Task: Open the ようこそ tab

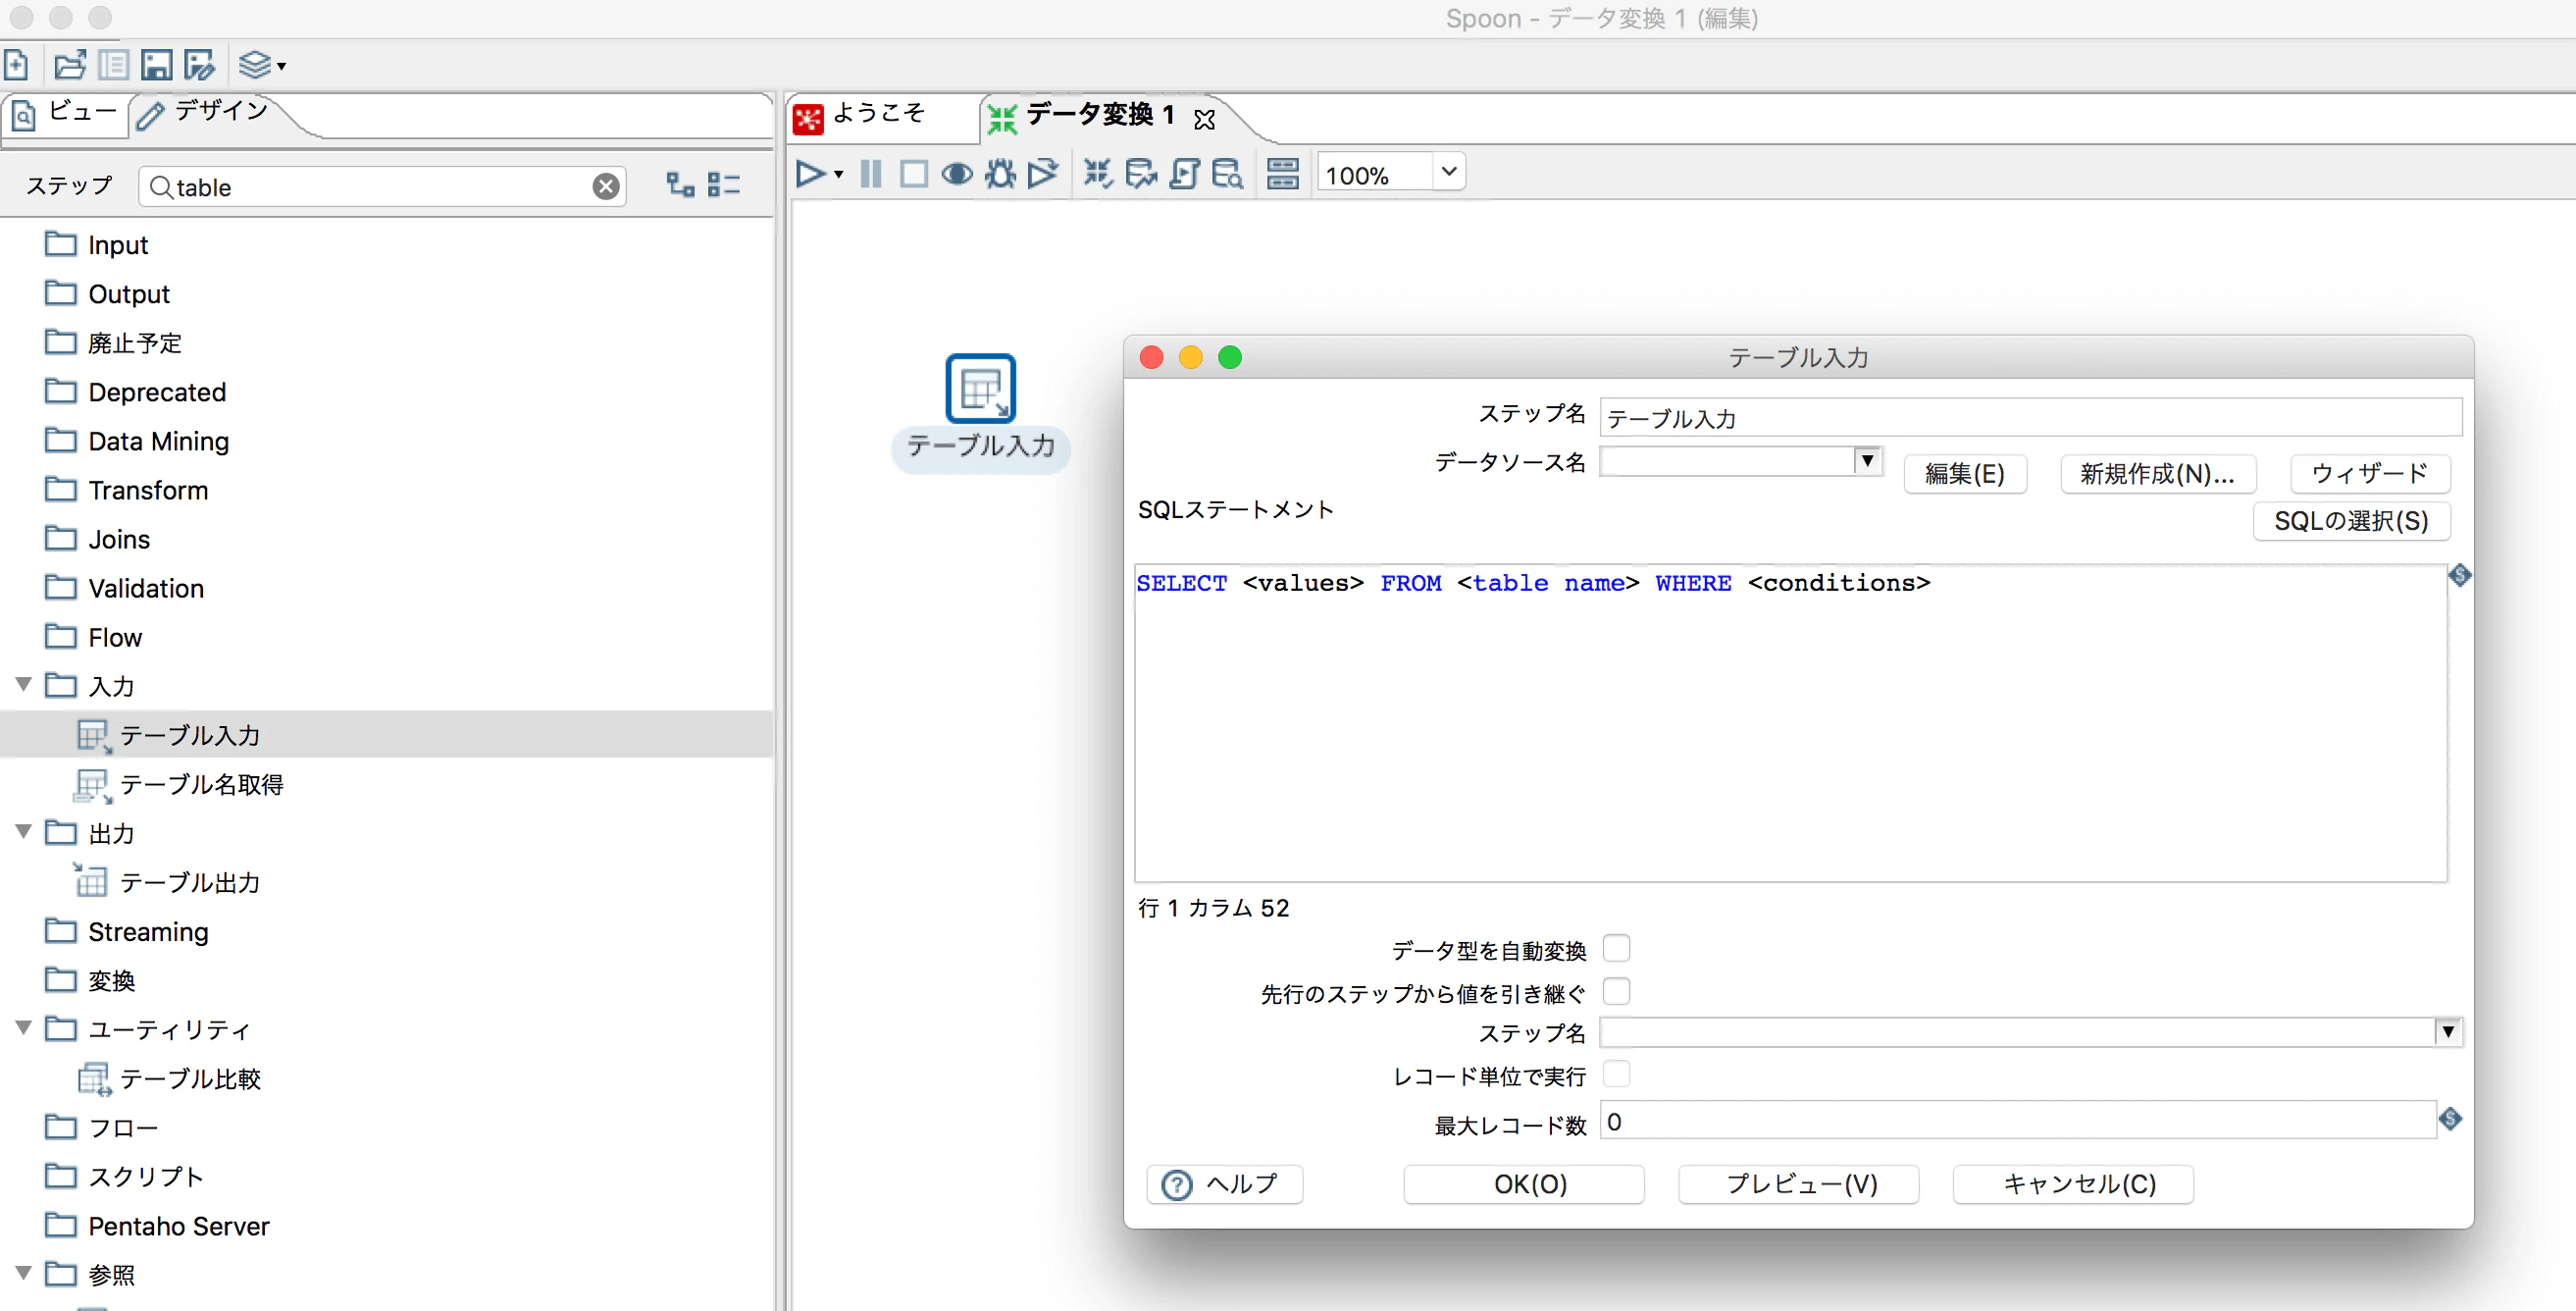Action: pyautogui.click(x=862, y=115)
